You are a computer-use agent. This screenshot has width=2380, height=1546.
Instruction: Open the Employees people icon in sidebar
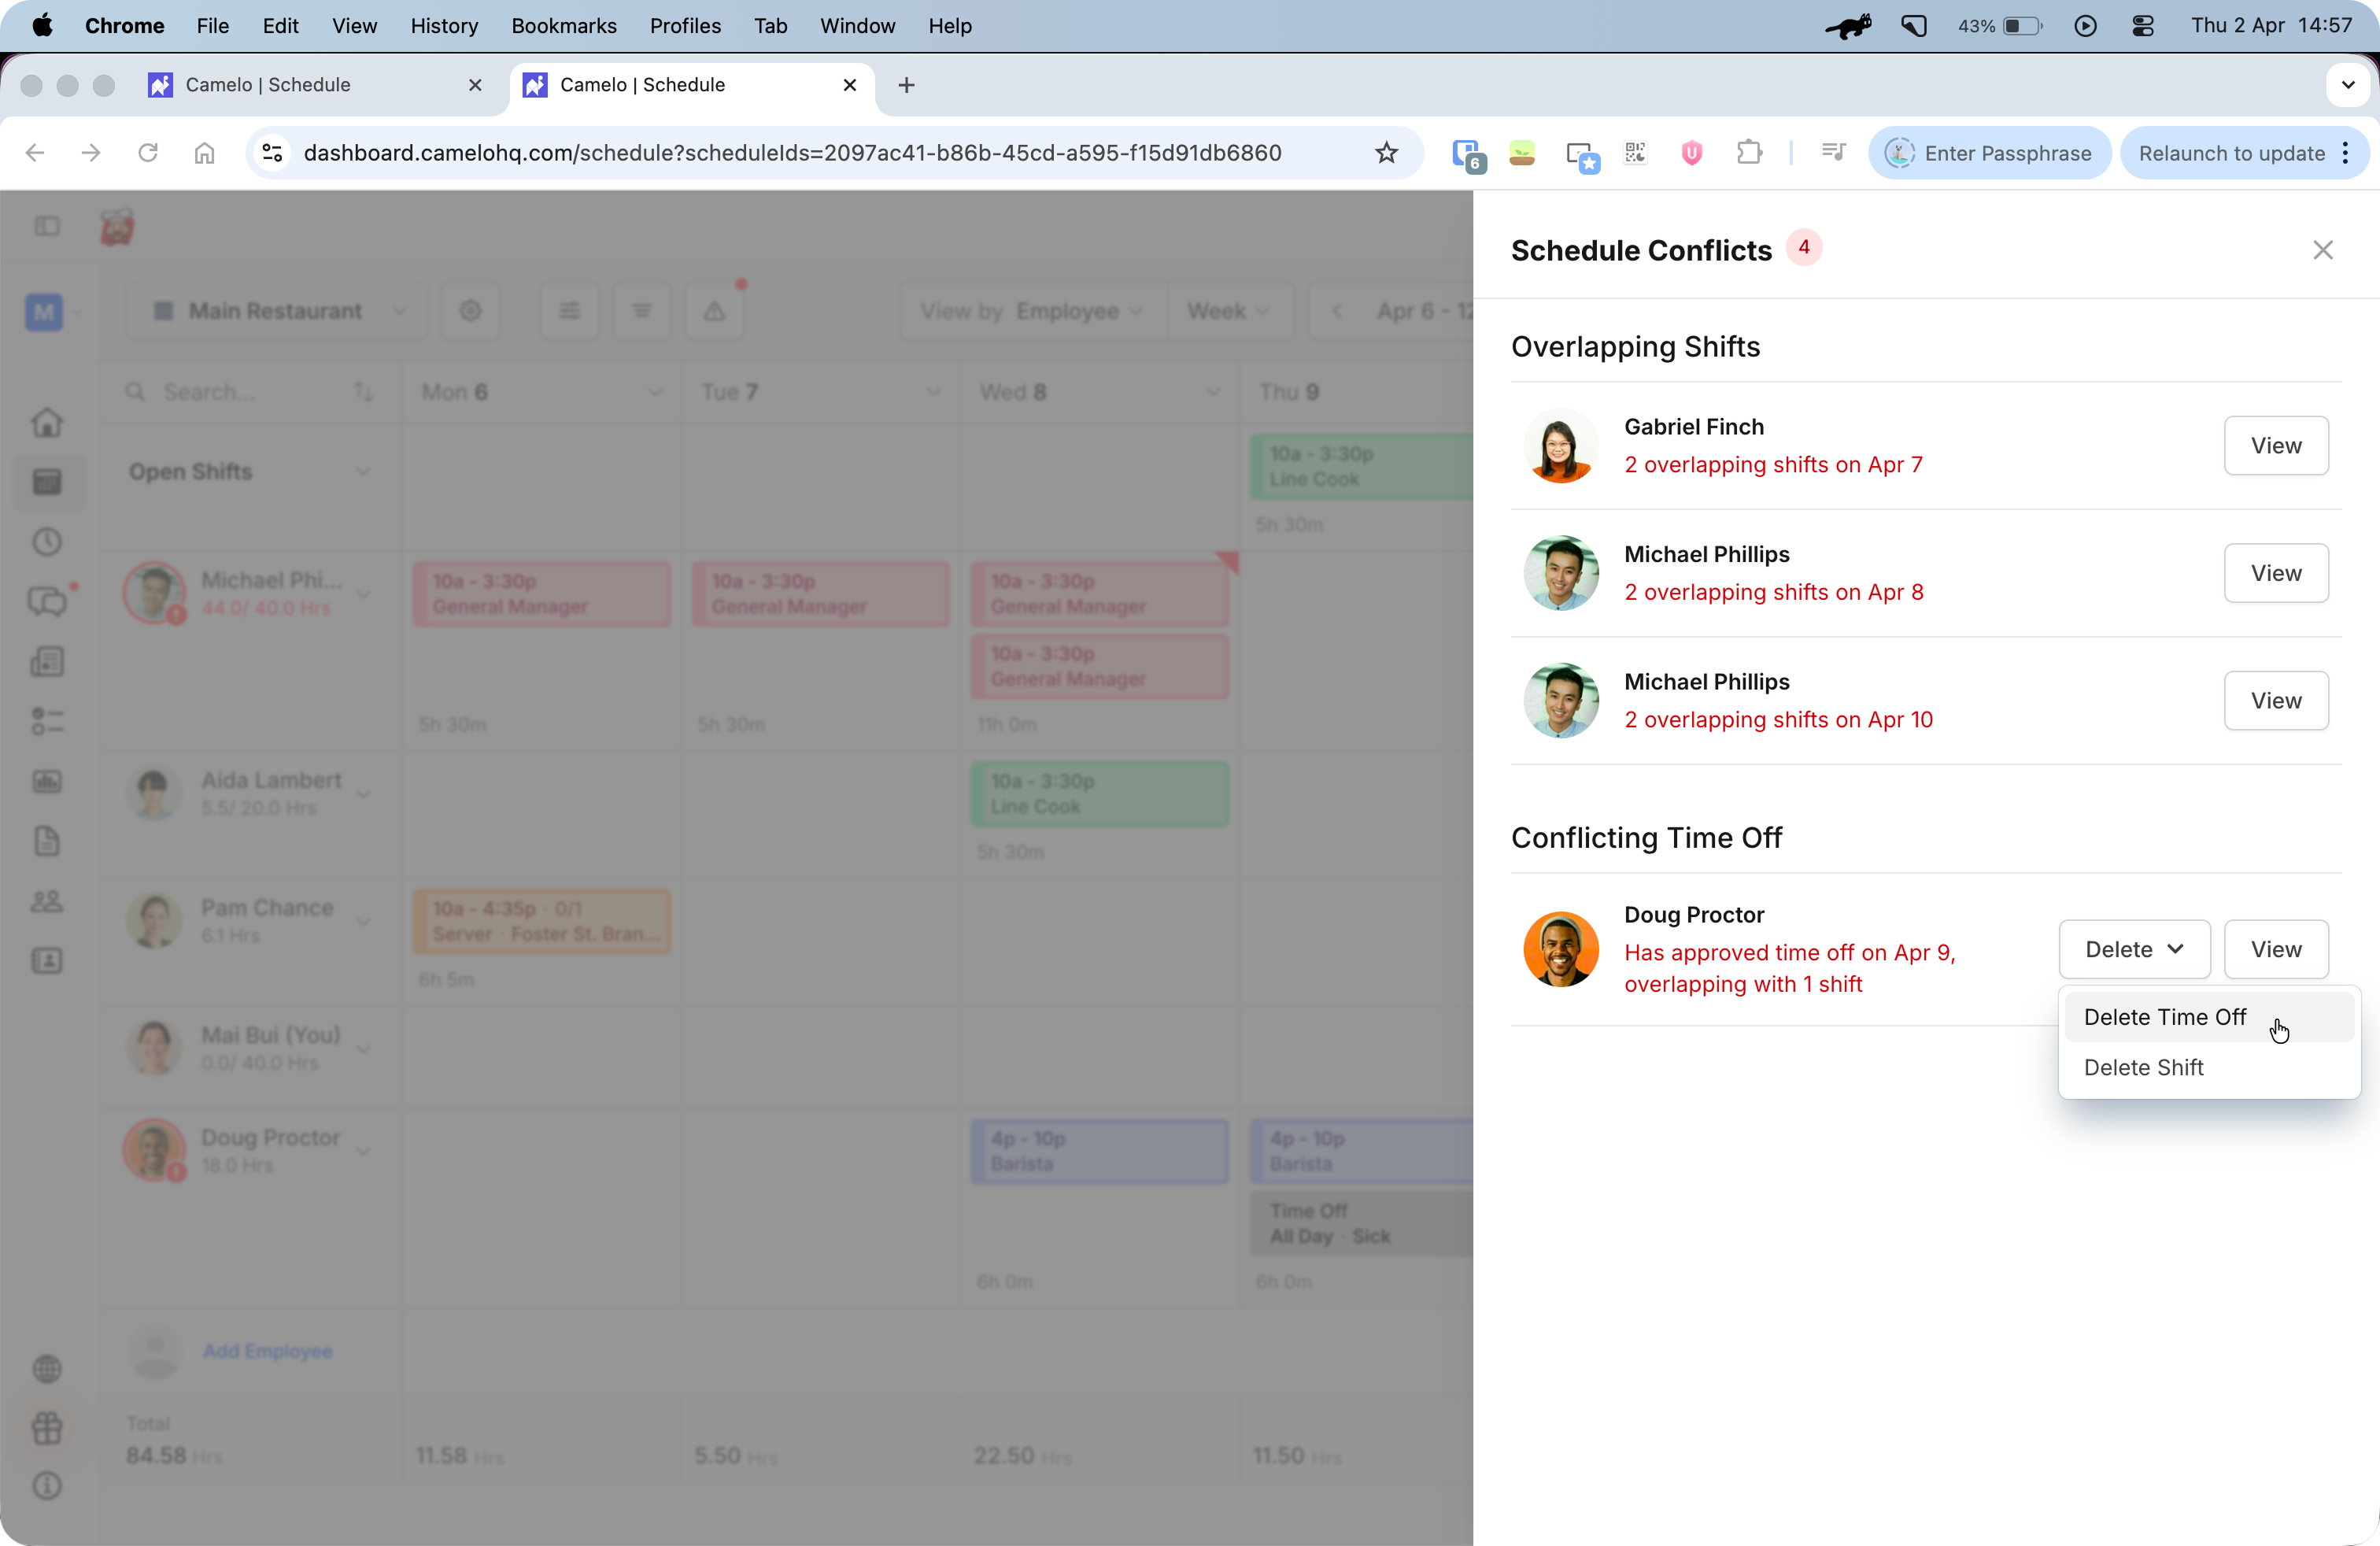47,901
